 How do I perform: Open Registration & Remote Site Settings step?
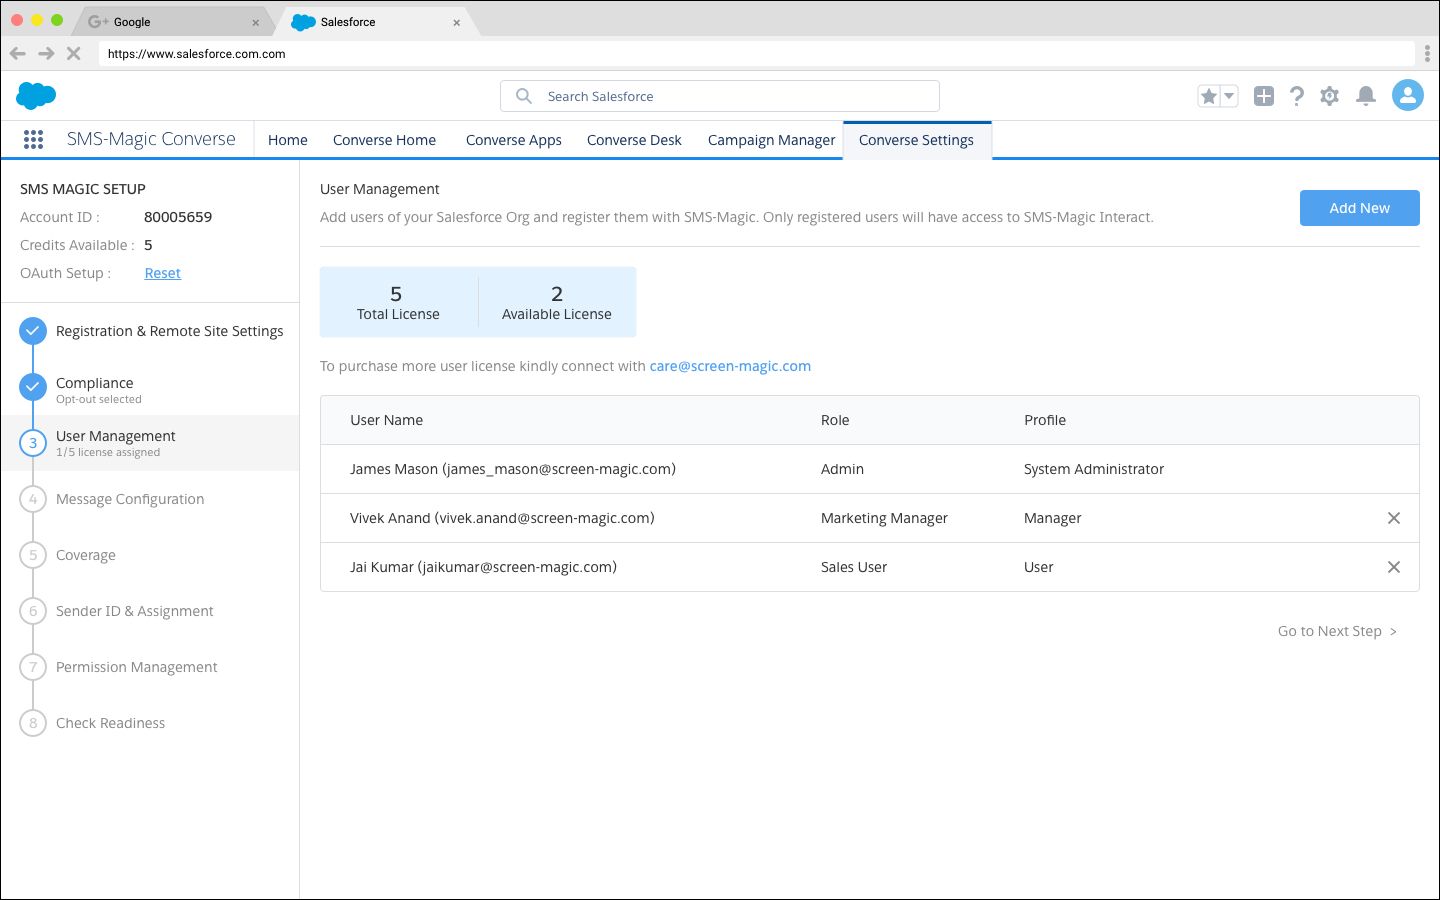coord(169,331)
